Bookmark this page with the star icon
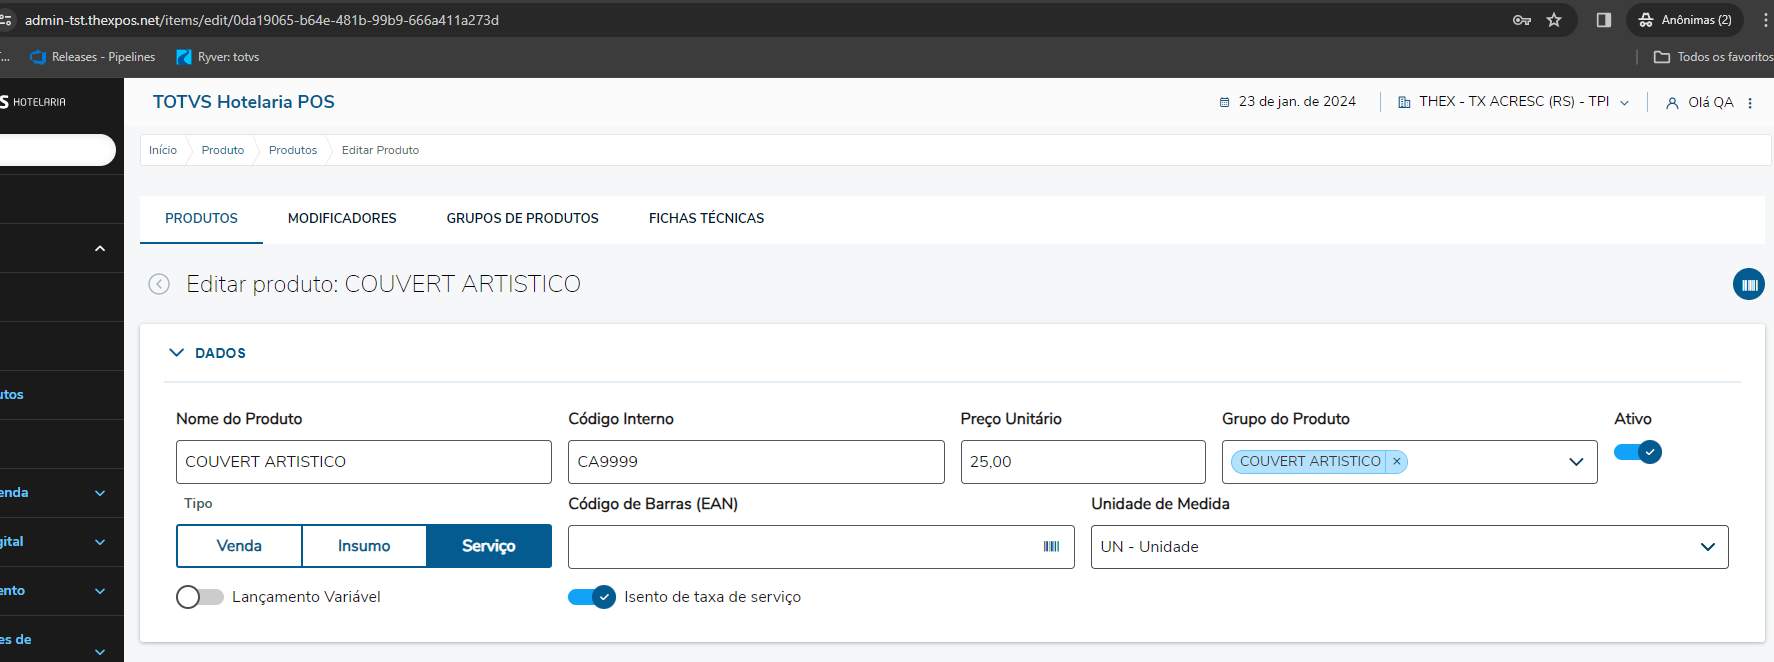The height and width of the screenshot is (662, 1774). pyautogui.click(x=1554, y=20)
